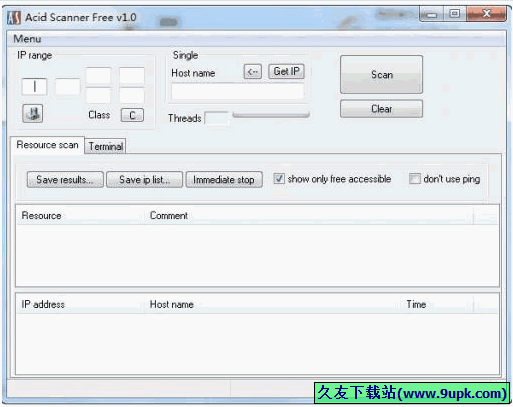Click the Comment column header
The width and height of the screenshot is (513, 407).
[309, 216]
